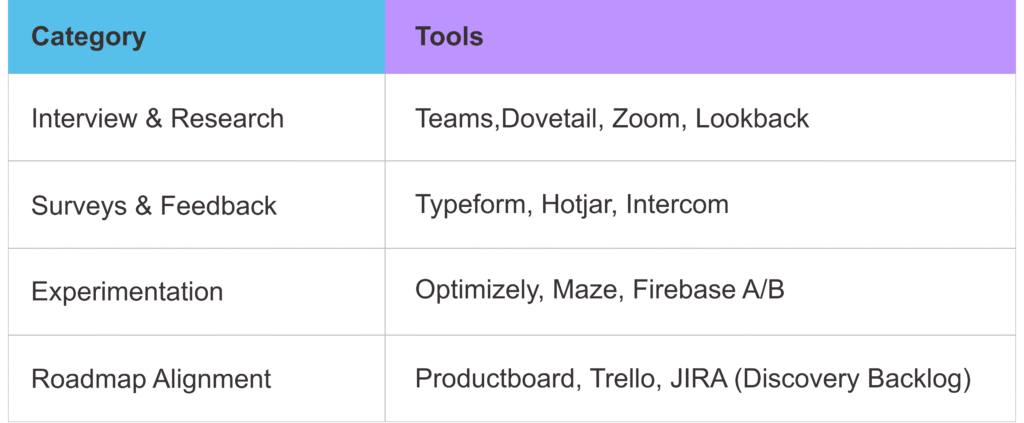Click the Typeform tool name

(x=470, y=206)
